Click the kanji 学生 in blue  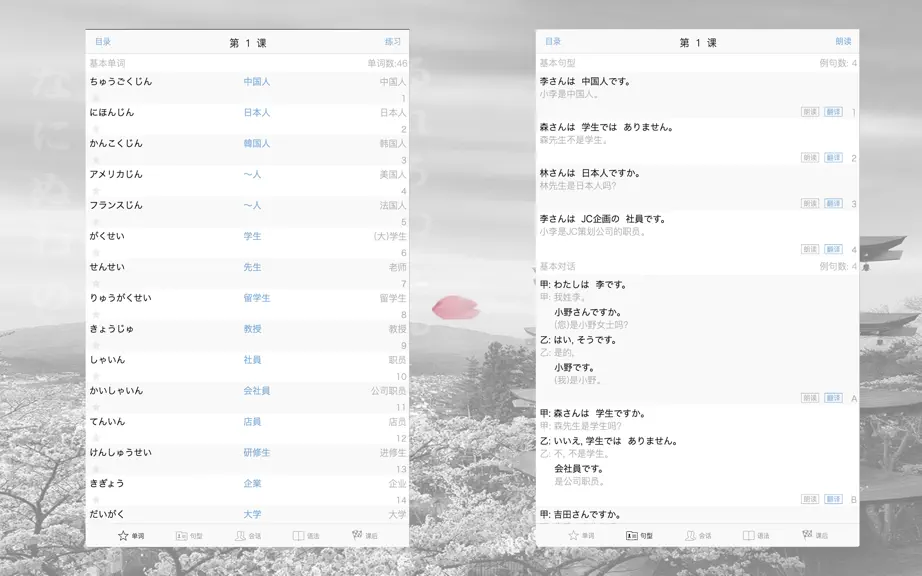click(x=252, y=236)
